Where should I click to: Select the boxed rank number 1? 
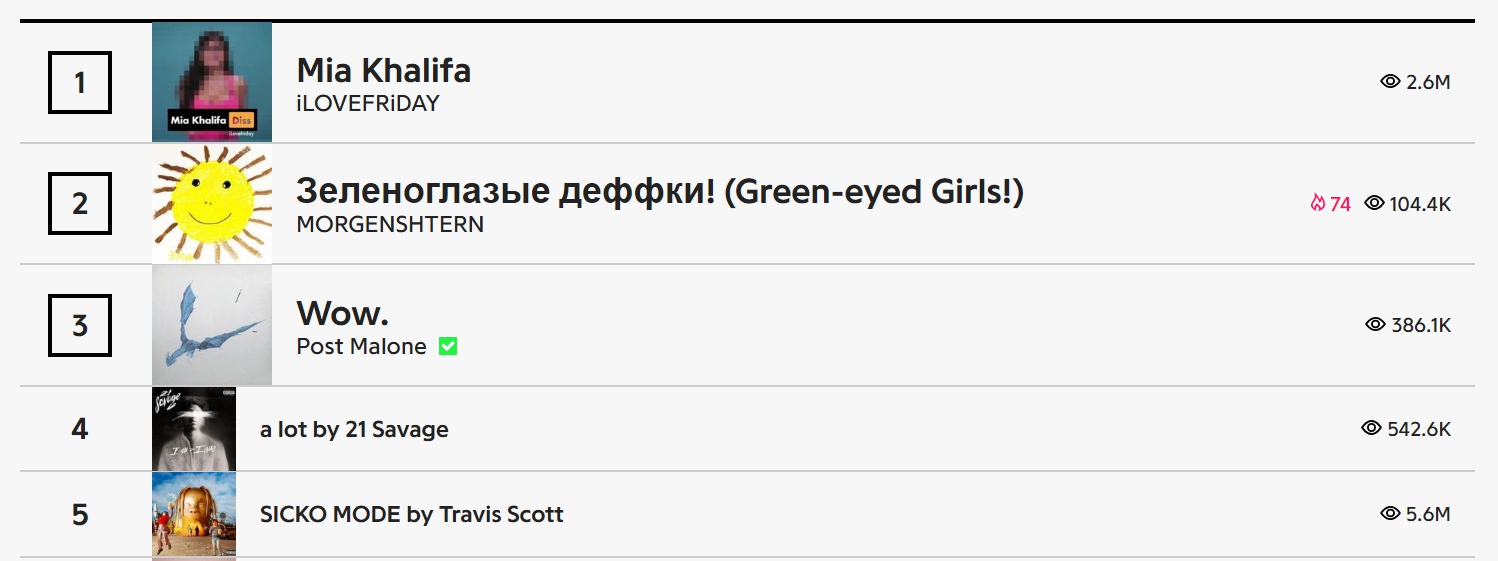pyautogui.click(x=80, y=82)
